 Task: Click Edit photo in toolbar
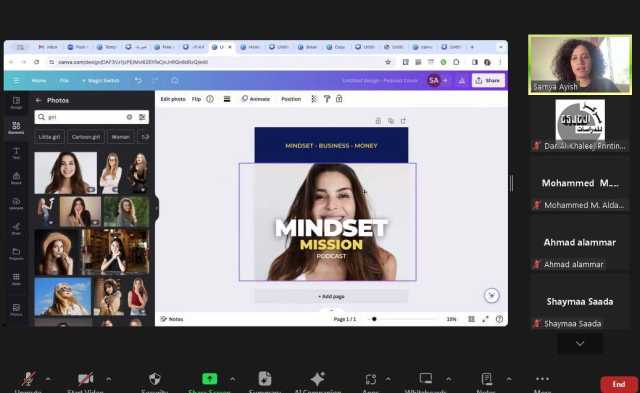(173, 99)
